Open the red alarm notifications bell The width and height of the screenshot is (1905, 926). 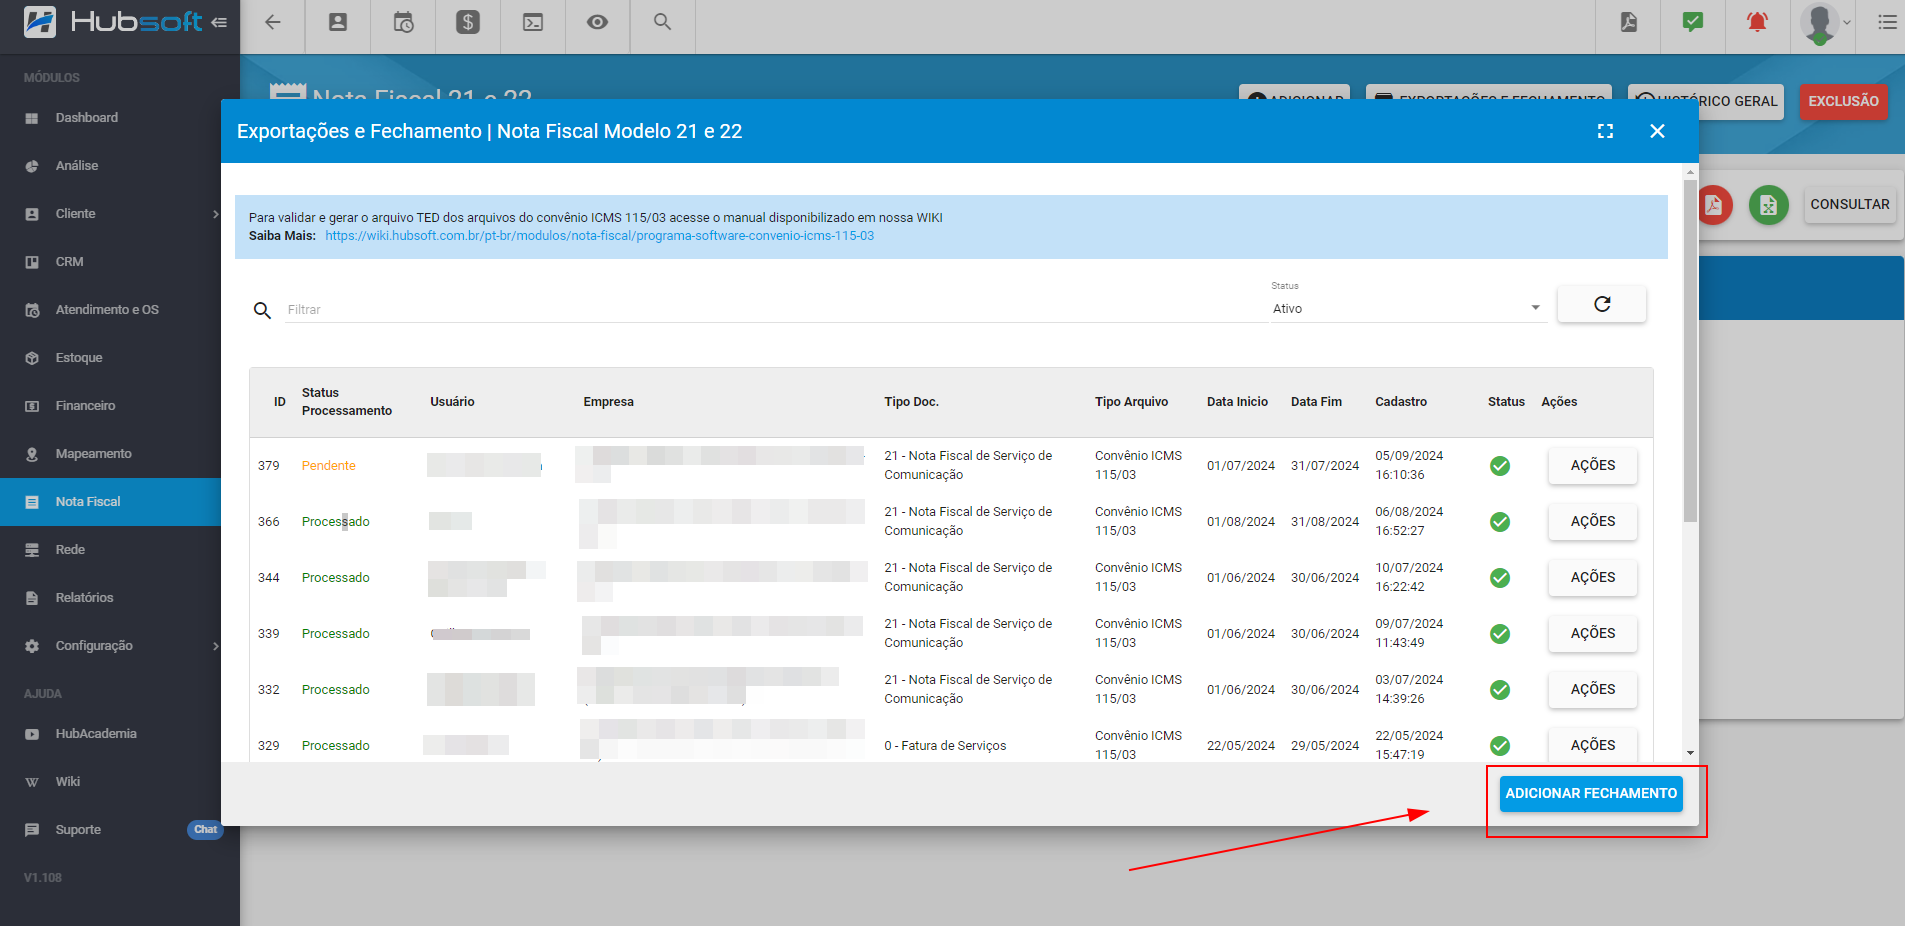click(x=1757, y=22)
